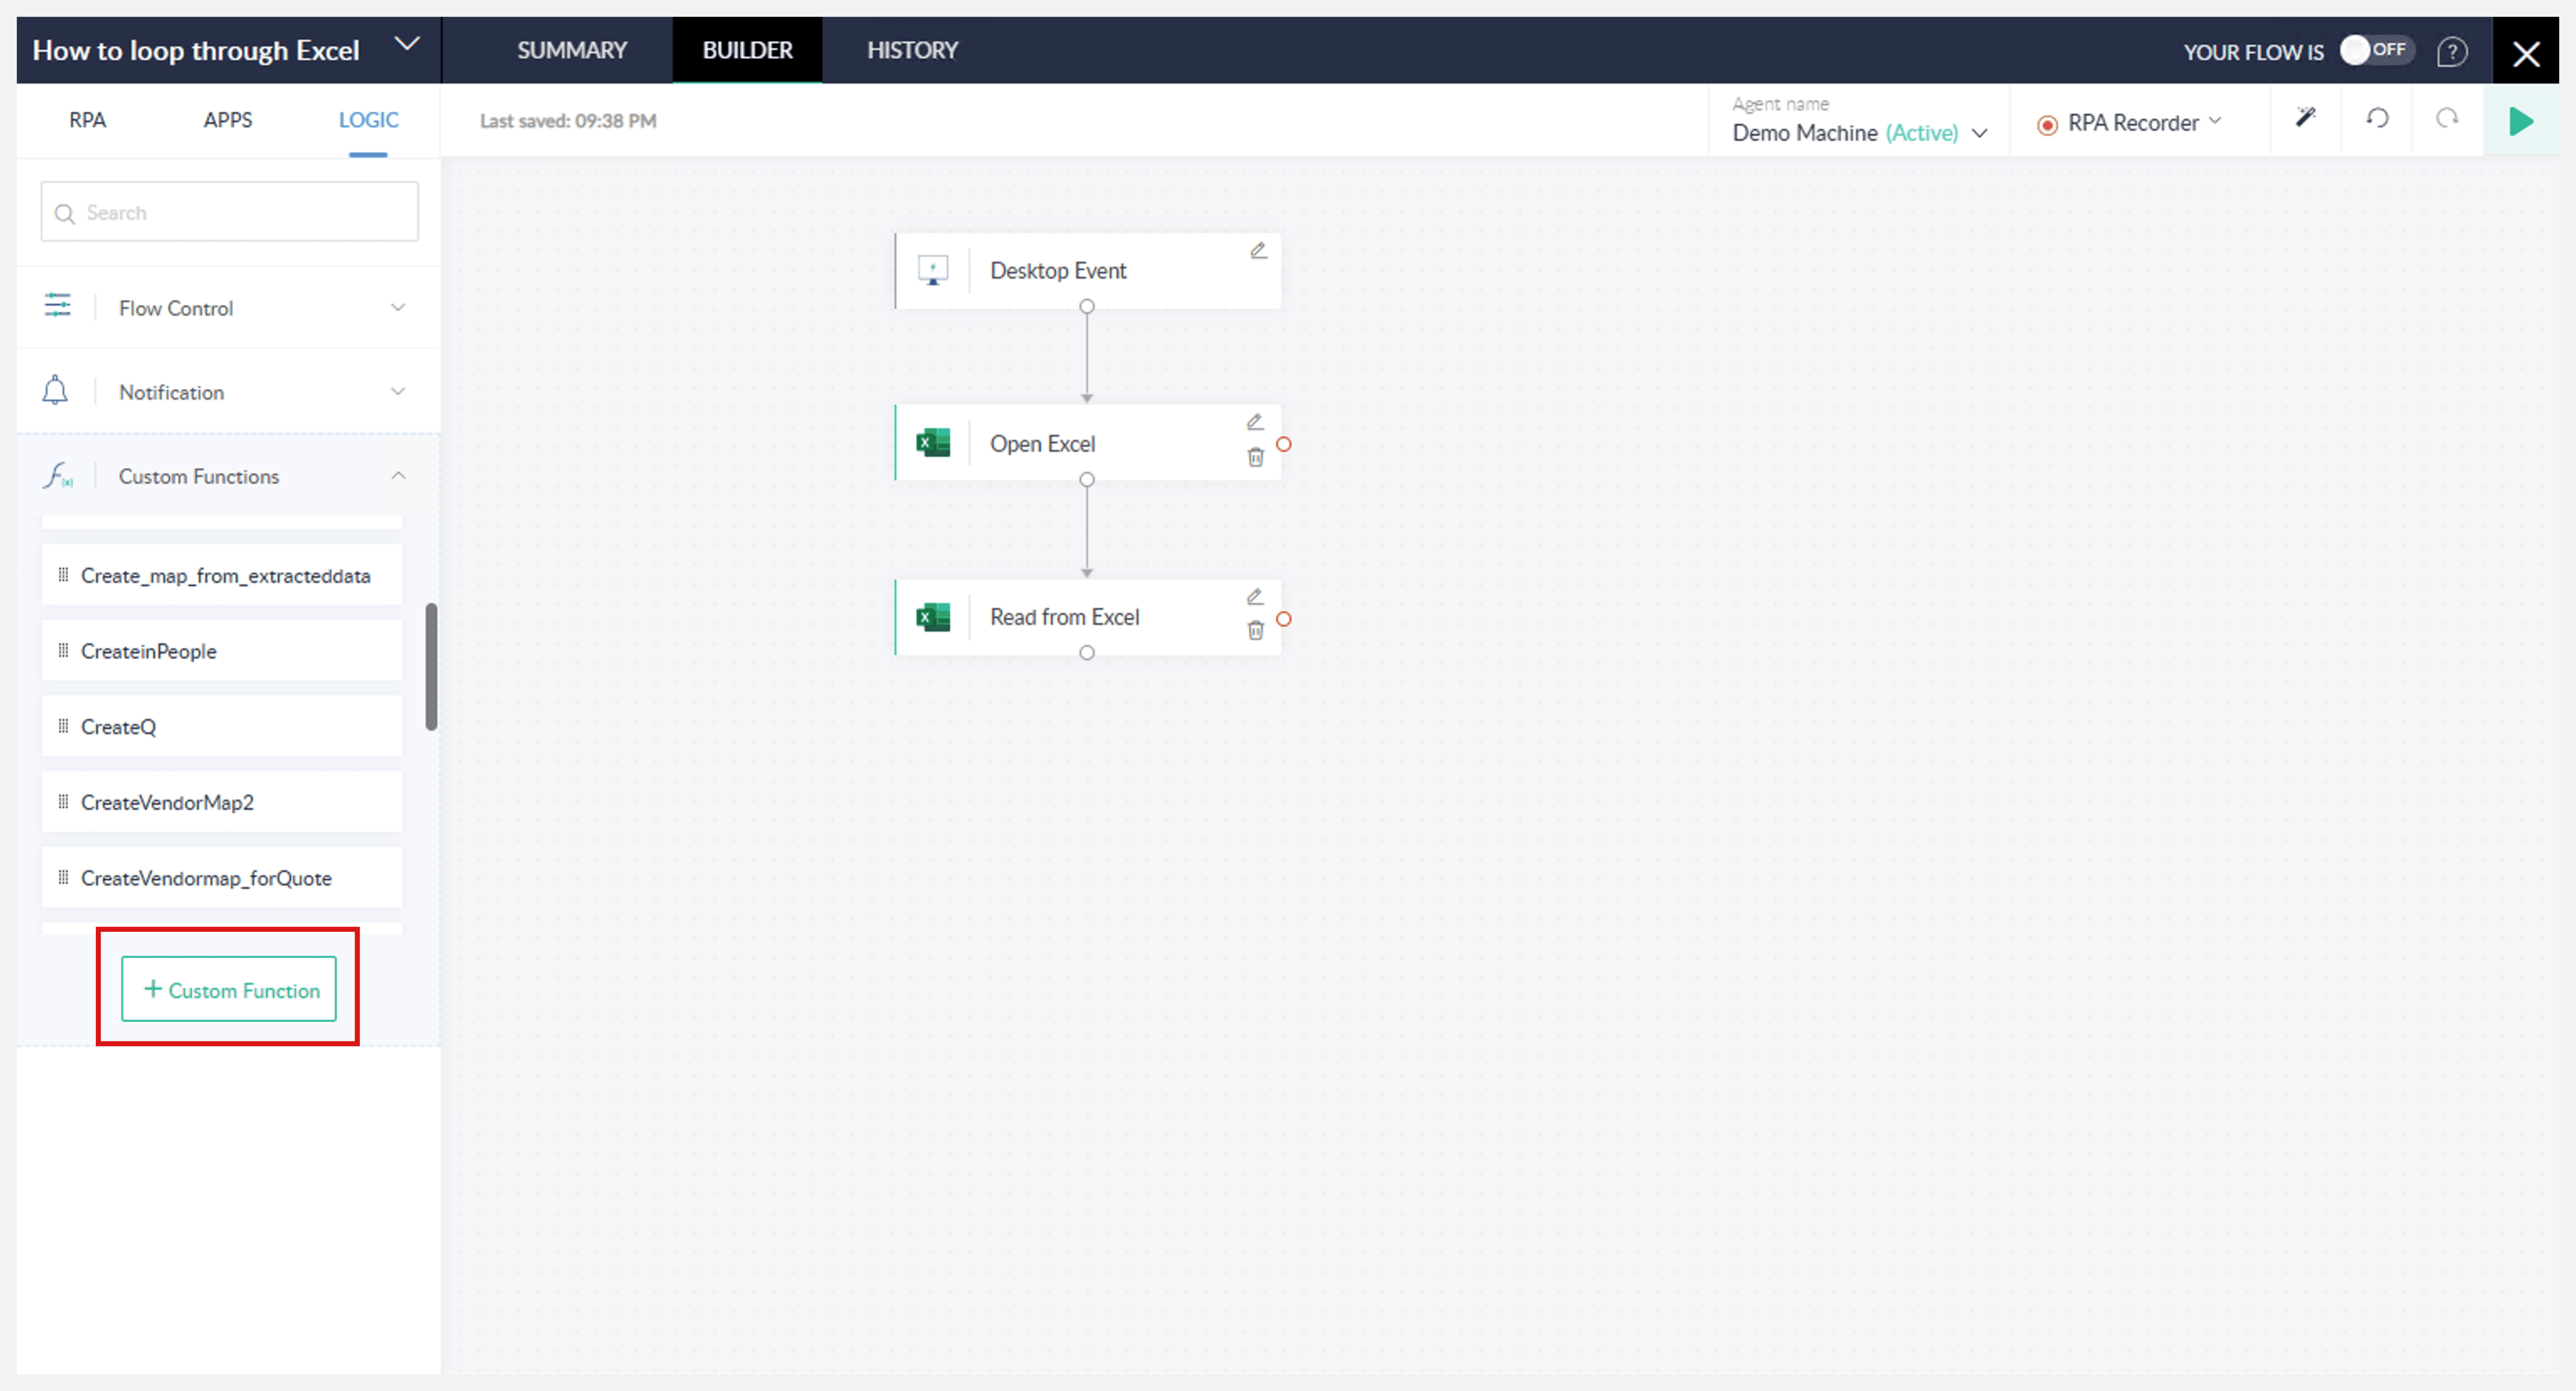The image size is (2576, 1391).
Task: Delete the Open Excel step
Action: coord(1255,457)
